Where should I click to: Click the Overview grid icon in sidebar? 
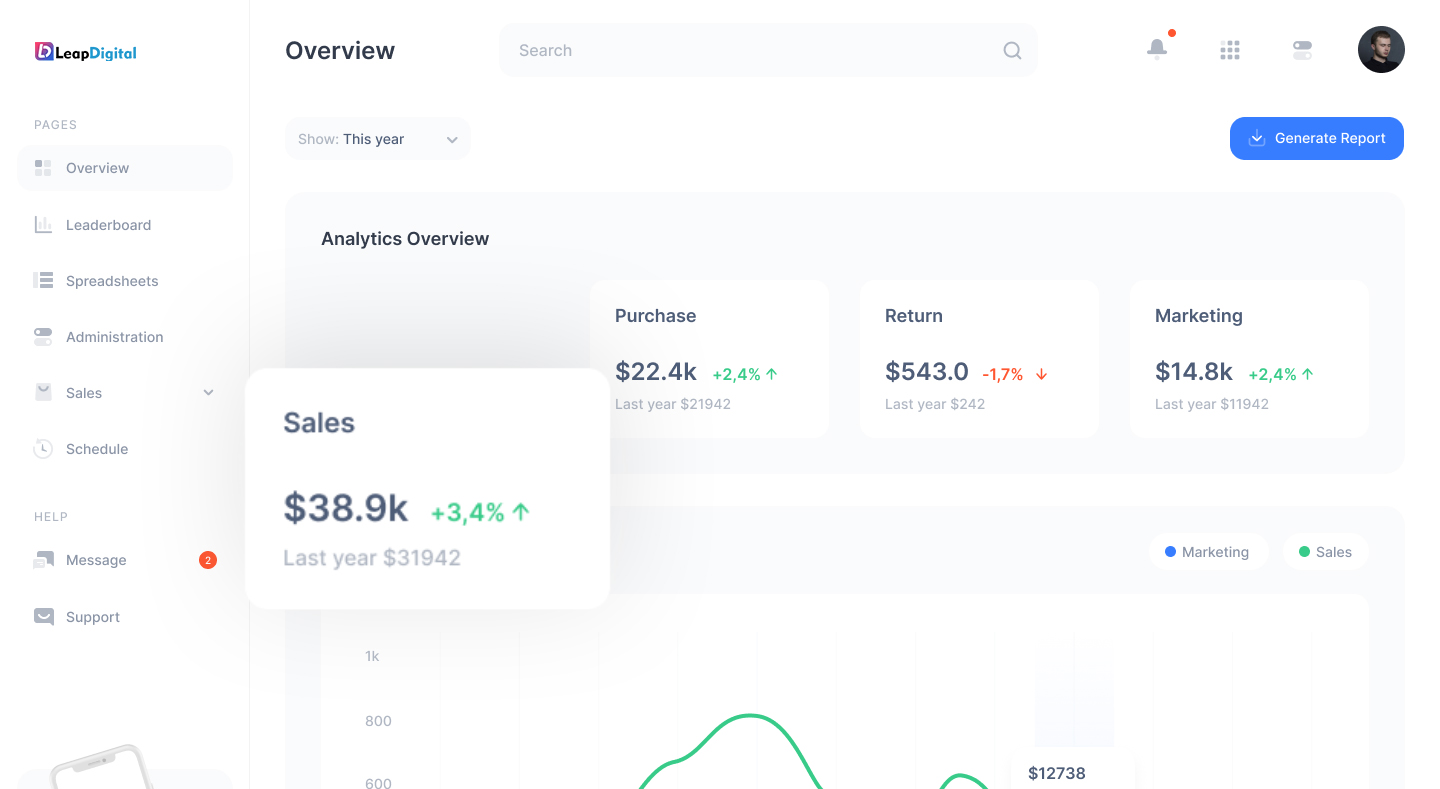coord(43,168)
